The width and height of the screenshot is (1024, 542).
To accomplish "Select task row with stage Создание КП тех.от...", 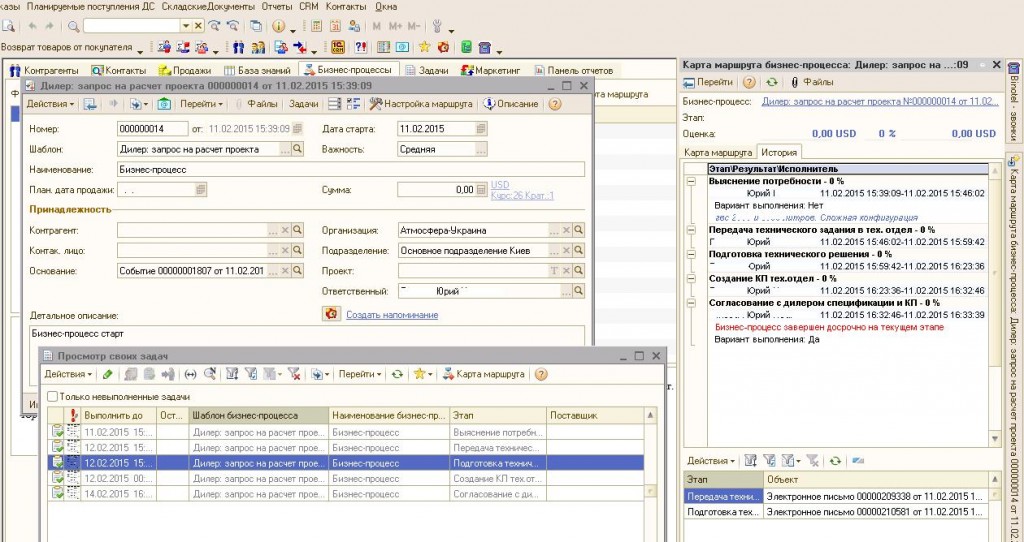I will pos(346,479).
